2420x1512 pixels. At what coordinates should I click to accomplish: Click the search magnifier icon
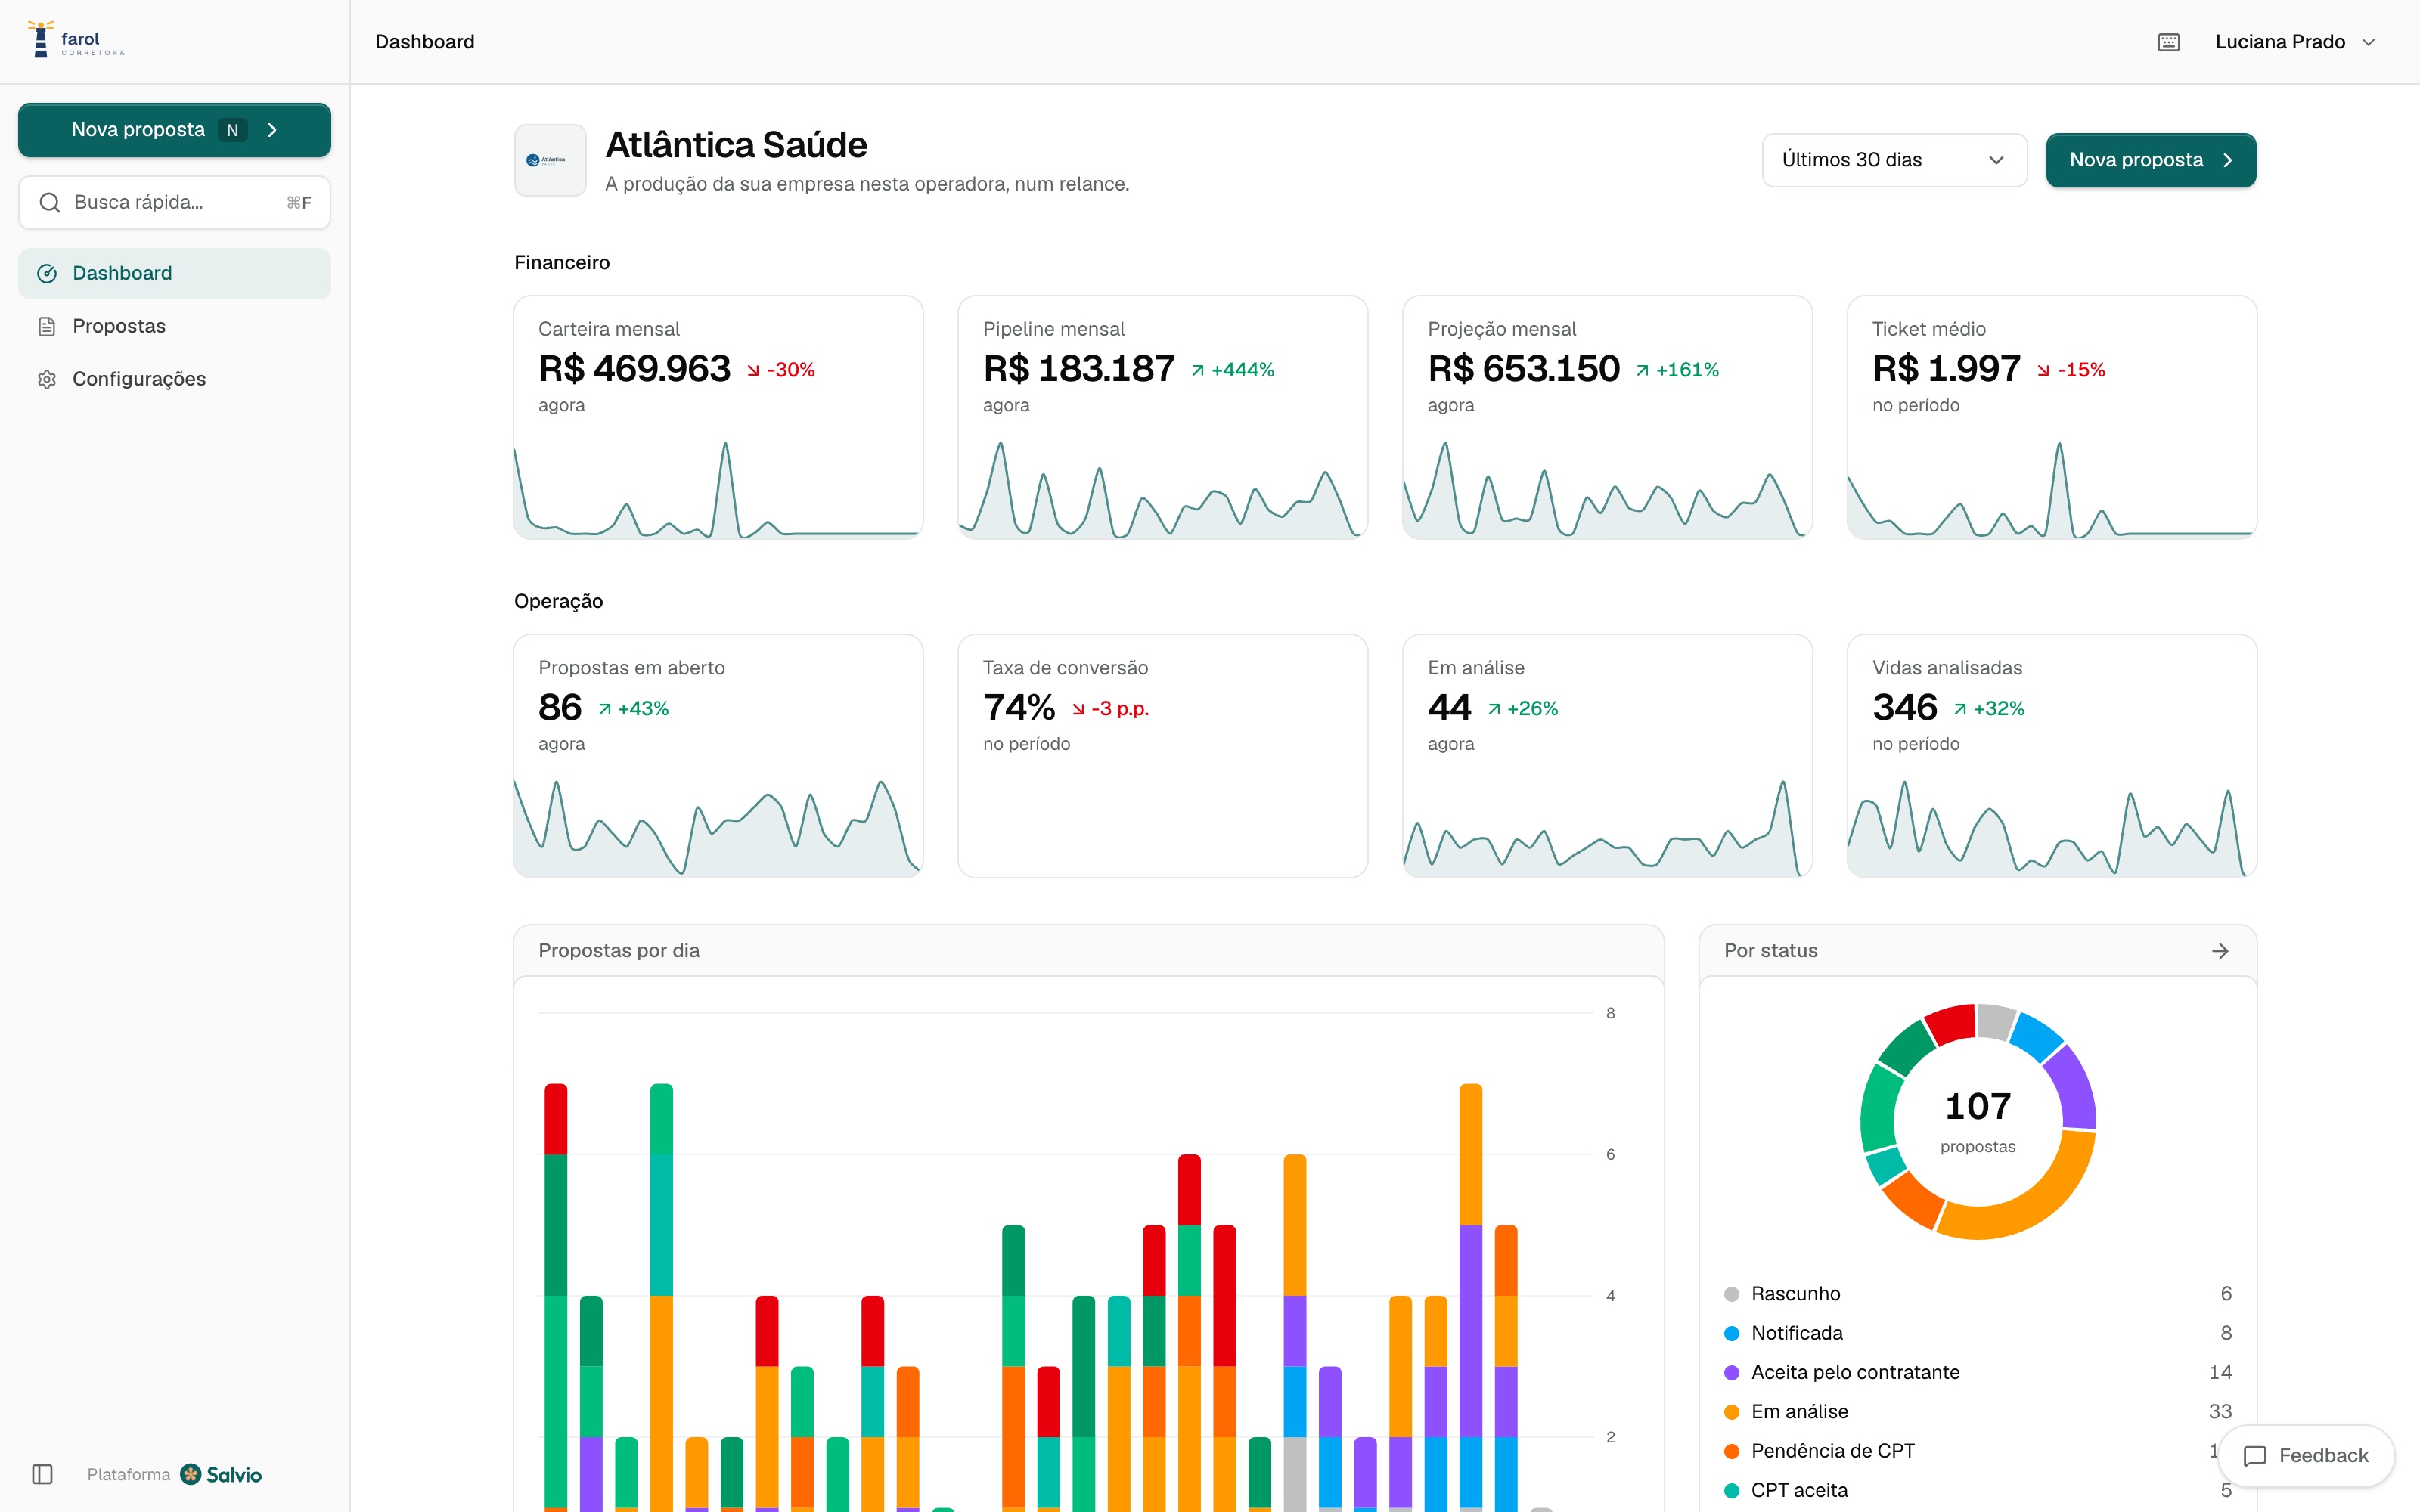coord(49,202)
